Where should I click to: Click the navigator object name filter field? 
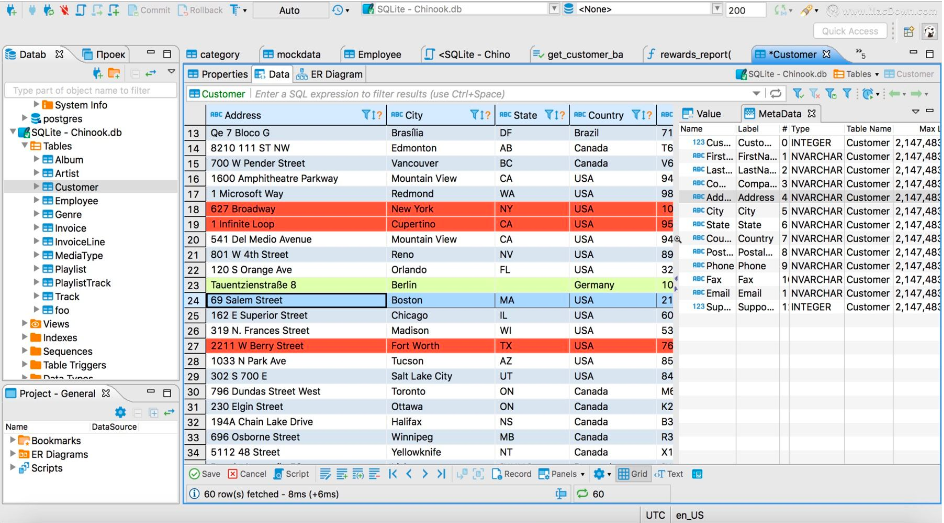pos(90,90)
